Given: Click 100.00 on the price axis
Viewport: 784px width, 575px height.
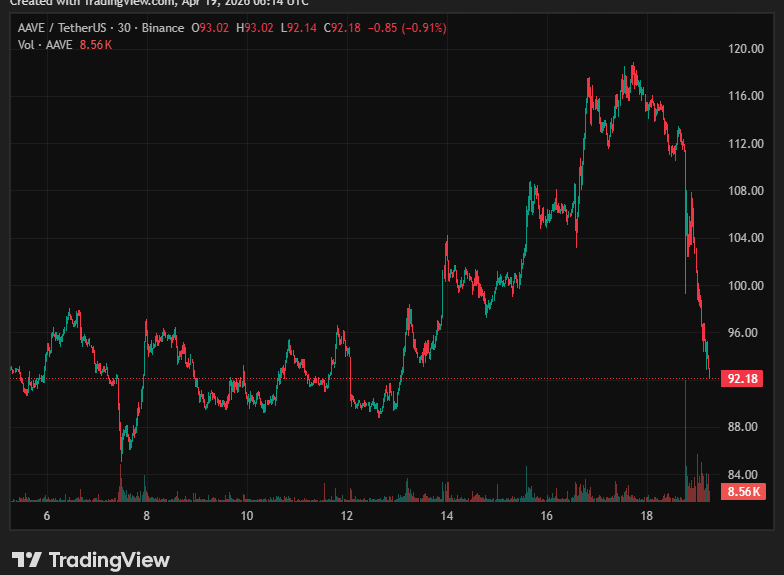Looking at the screenshot, I should (x=746, y=285).
